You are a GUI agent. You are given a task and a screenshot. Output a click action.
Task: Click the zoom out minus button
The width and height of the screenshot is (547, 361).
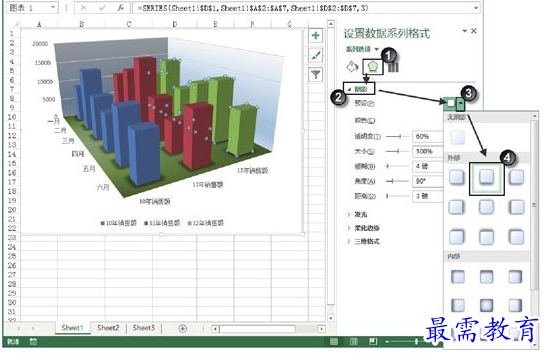[x=387, y=342]
